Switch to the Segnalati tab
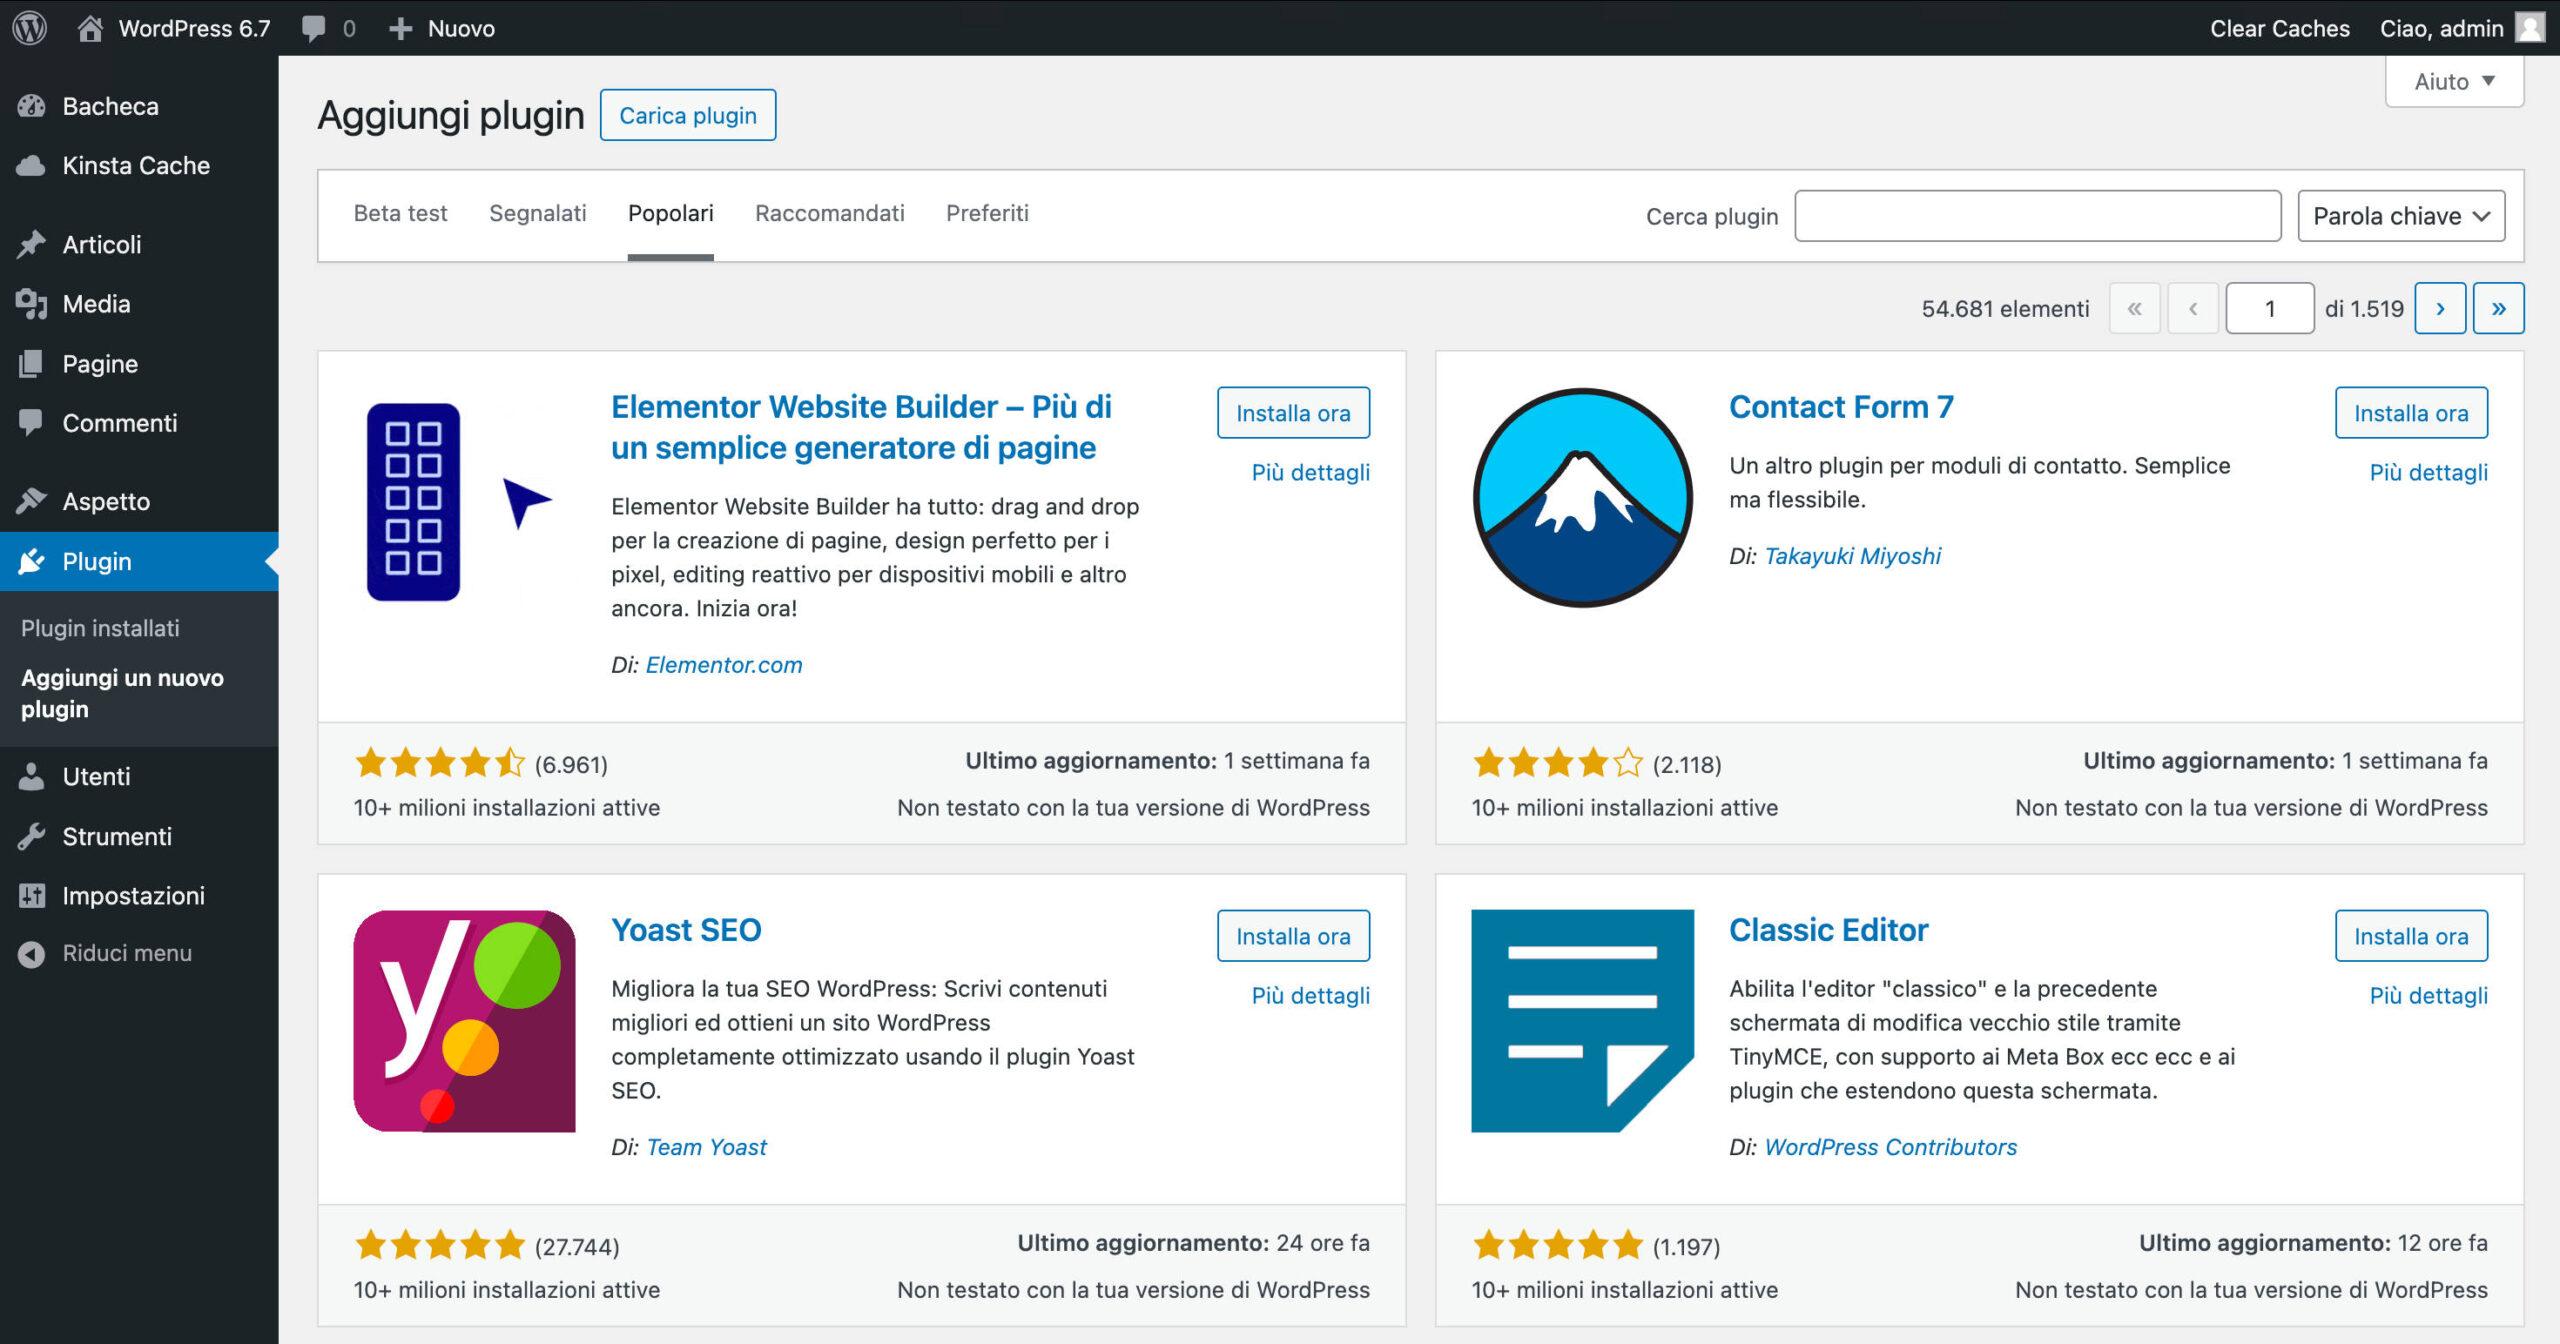The width and height of the screenshot is (2560, 1344). (x=538, y=213)
